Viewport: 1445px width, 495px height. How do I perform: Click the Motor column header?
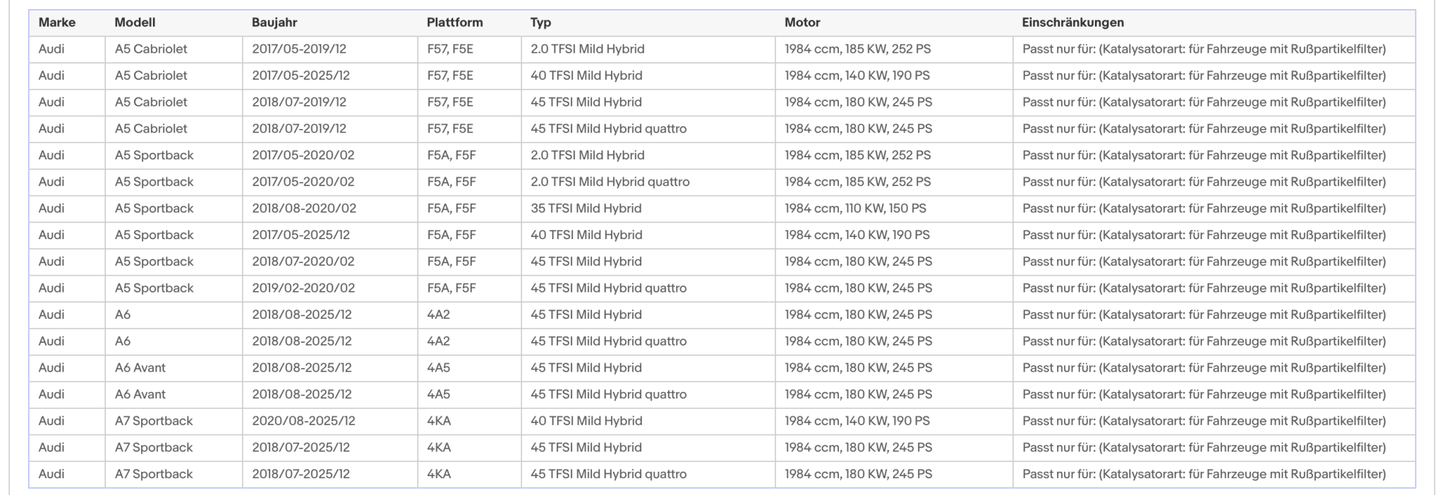[802, 22]
